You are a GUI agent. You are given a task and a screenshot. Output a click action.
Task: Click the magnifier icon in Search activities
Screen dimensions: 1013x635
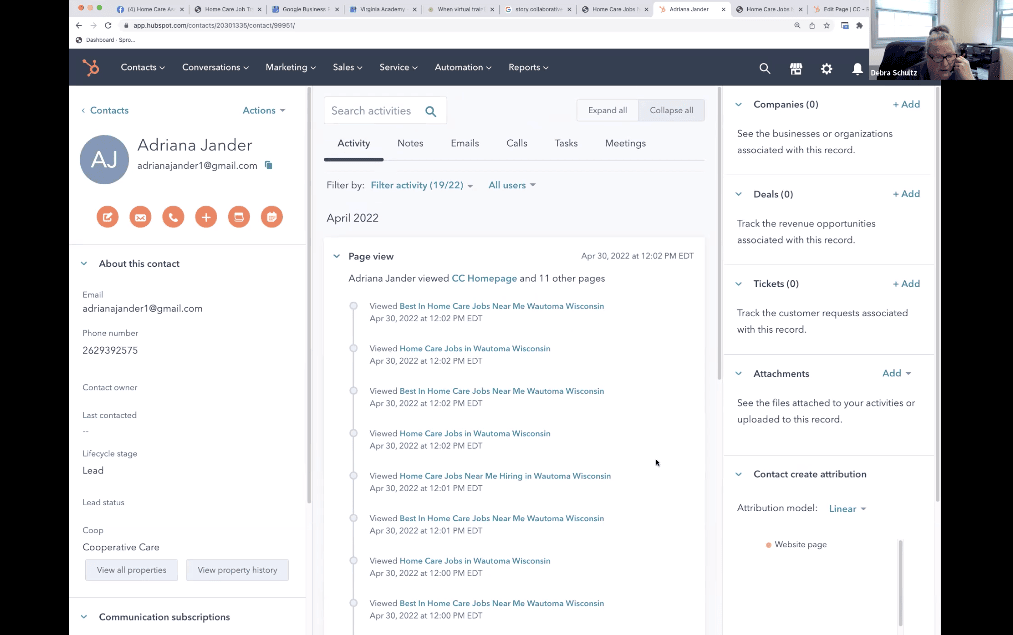[x=431, y=111]
